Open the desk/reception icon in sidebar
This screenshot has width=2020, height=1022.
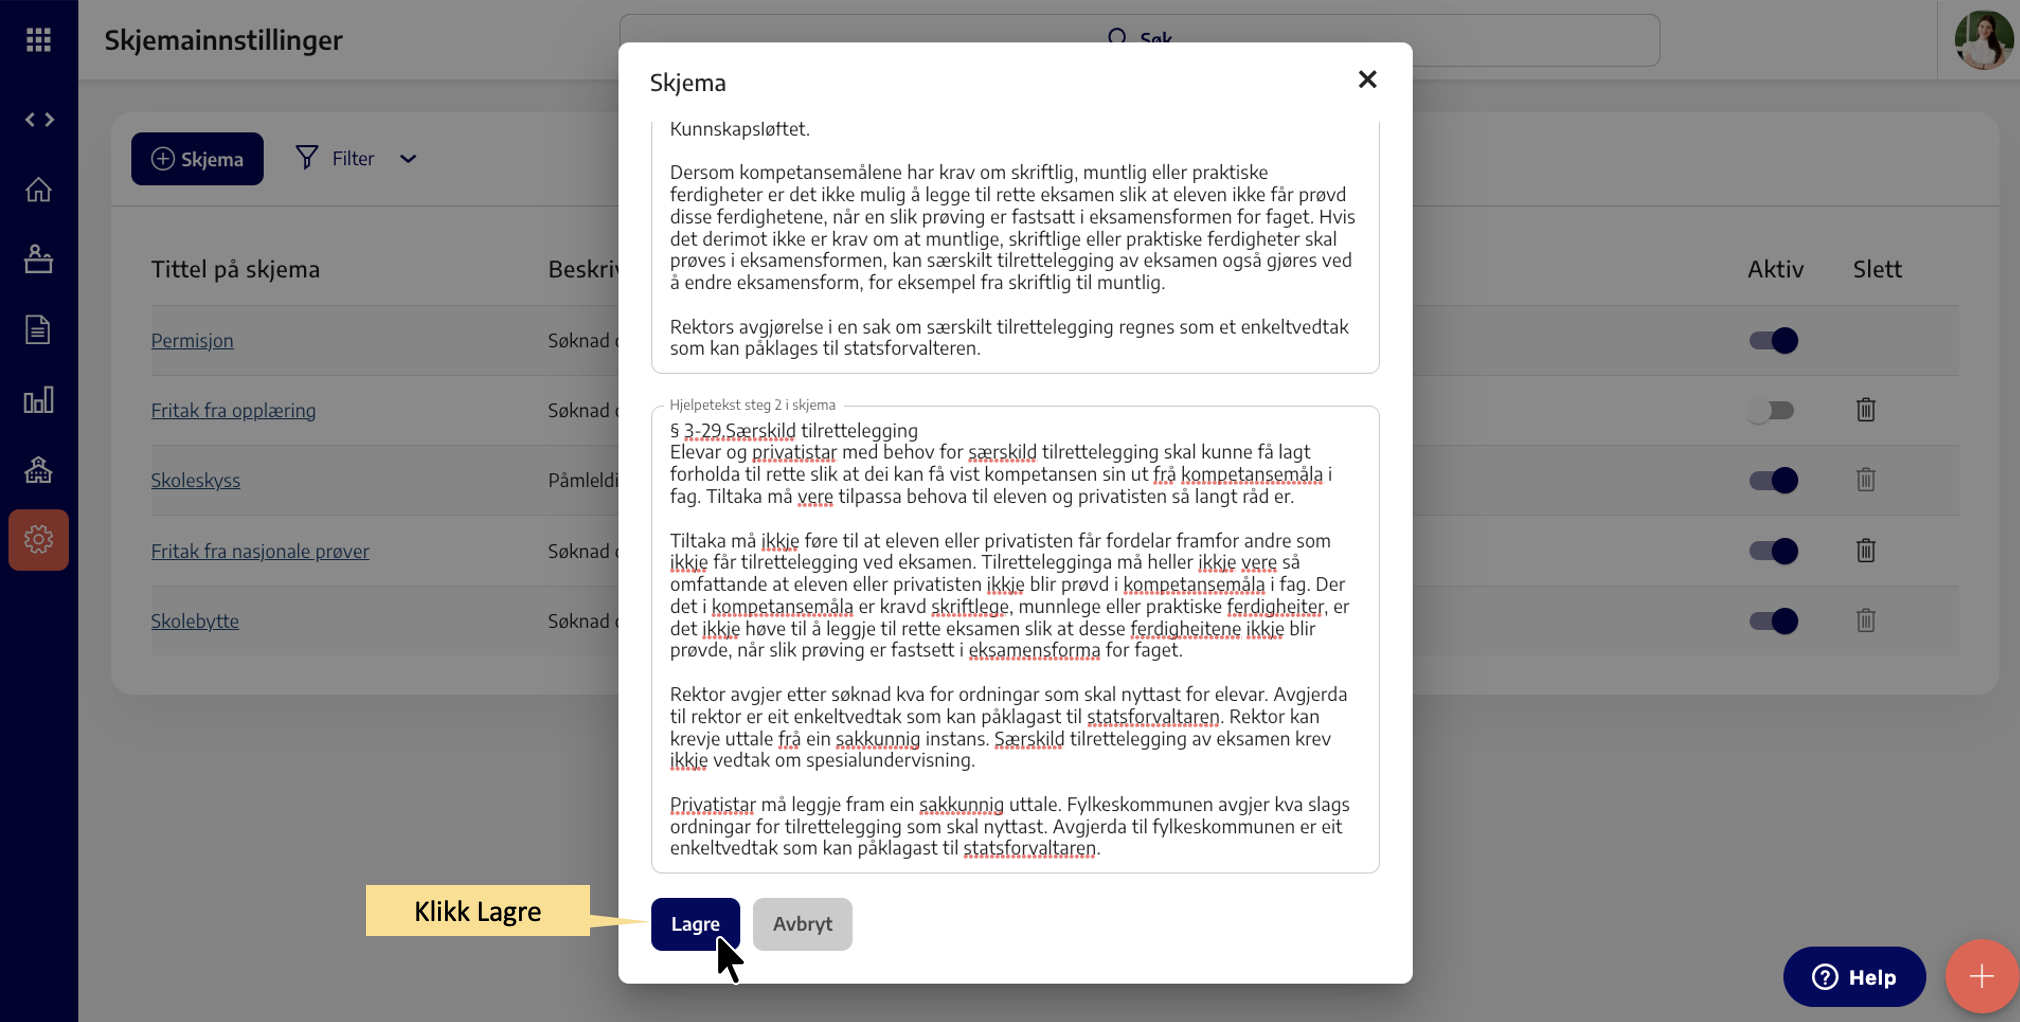click(x=38, y=259)
